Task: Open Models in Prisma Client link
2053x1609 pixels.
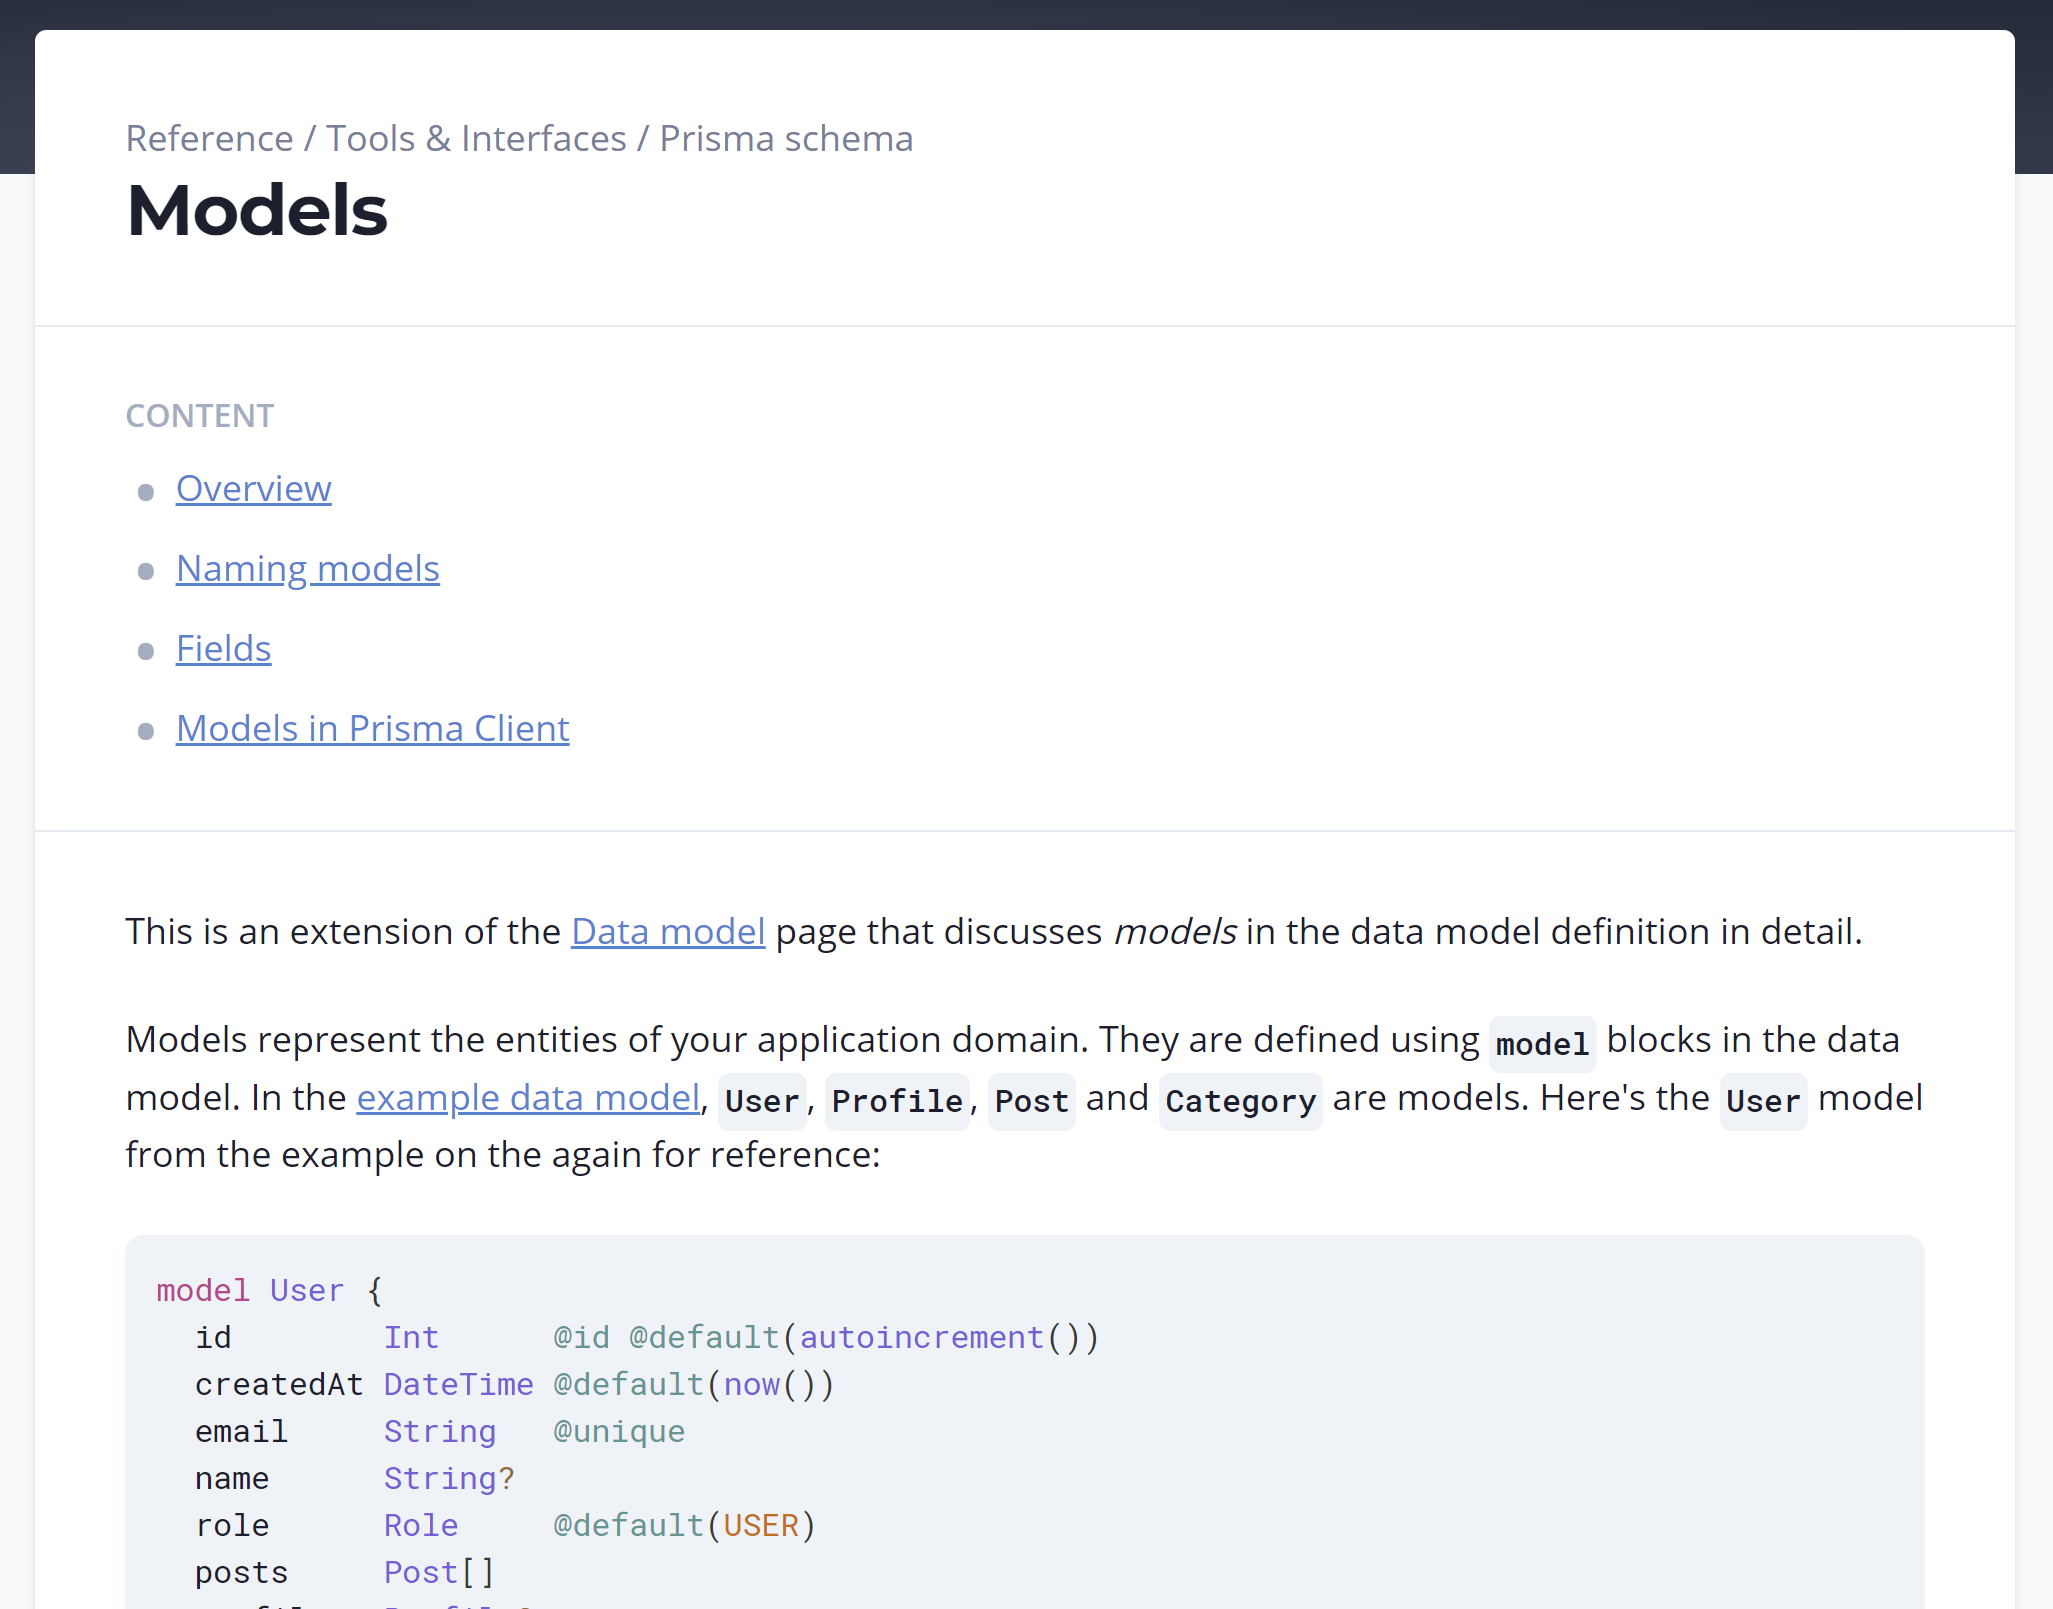Action: [x=372, y=728]
